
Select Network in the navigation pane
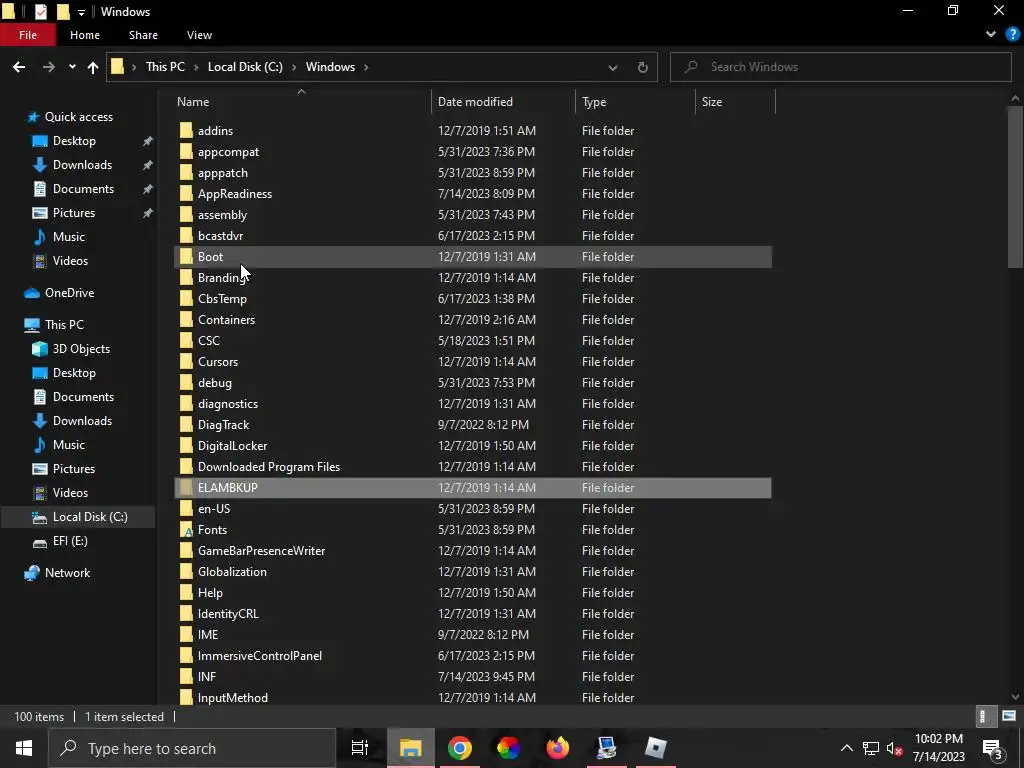point(67,573)
